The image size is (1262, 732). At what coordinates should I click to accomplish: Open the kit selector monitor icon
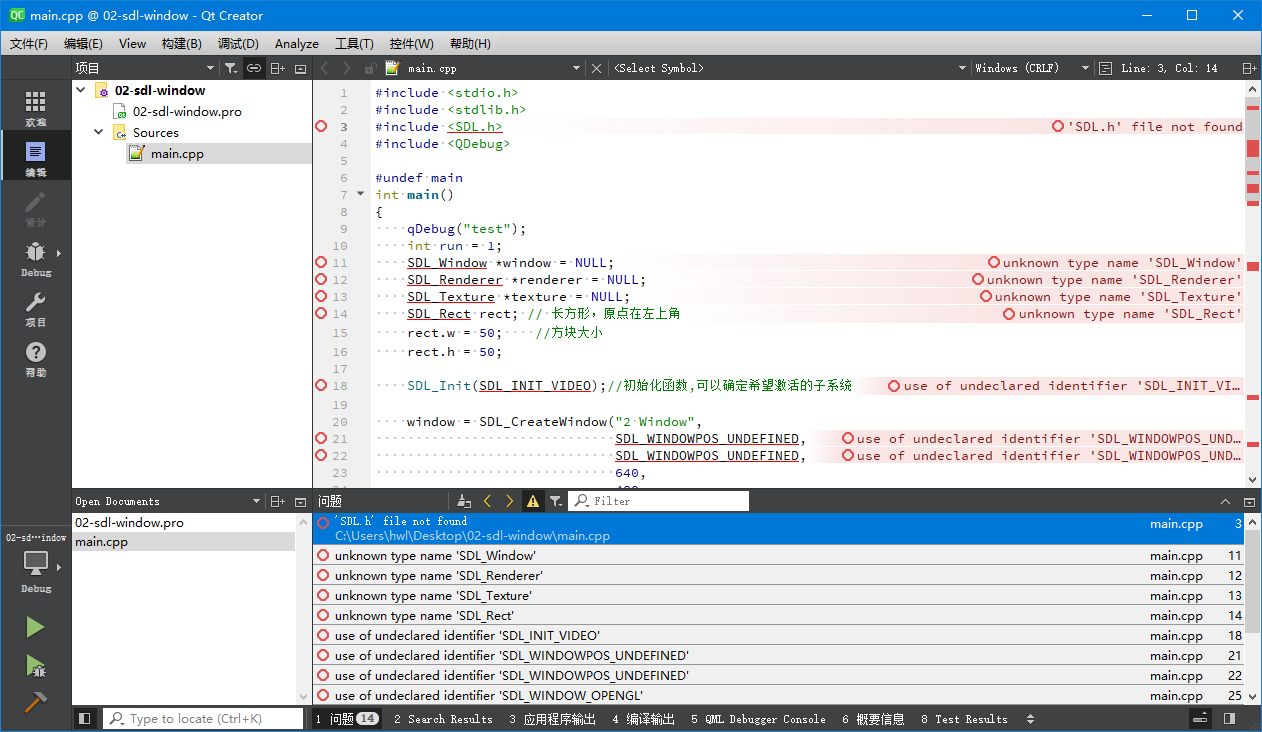(36, 566)
